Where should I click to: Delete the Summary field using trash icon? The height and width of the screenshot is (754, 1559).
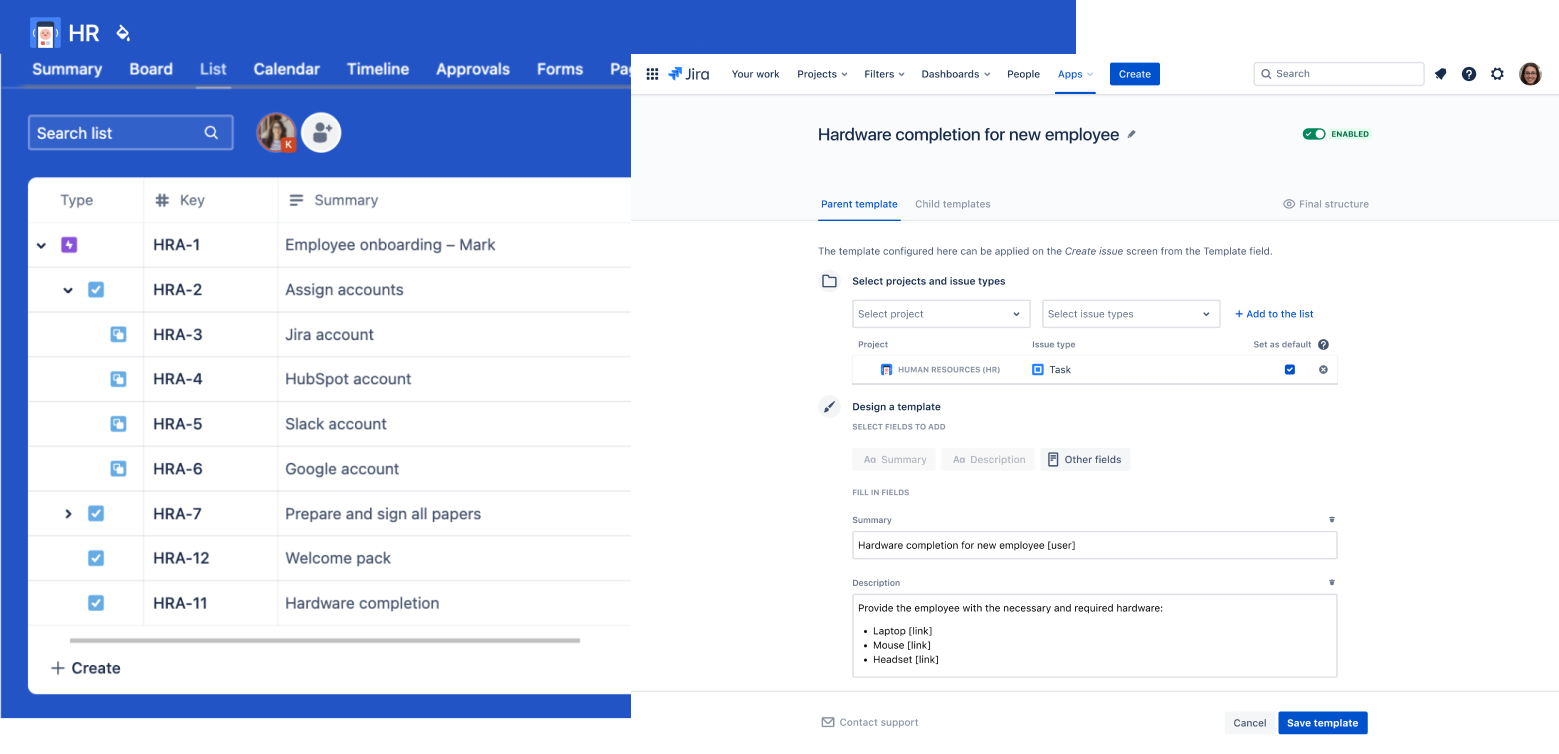[1331, 520]
